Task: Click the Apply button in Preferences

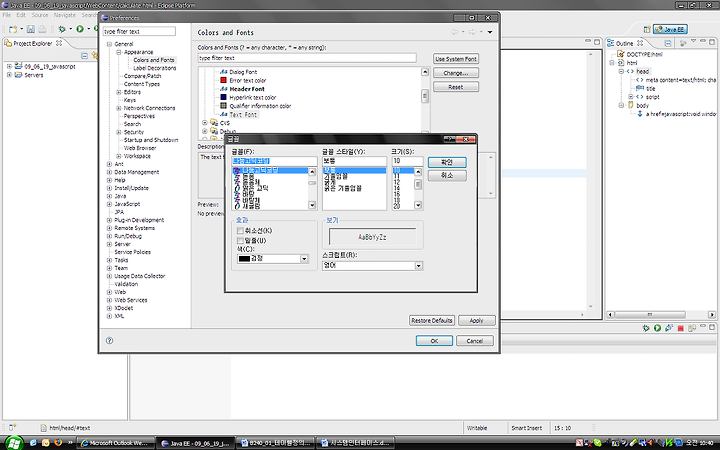Action: [477, 321]
